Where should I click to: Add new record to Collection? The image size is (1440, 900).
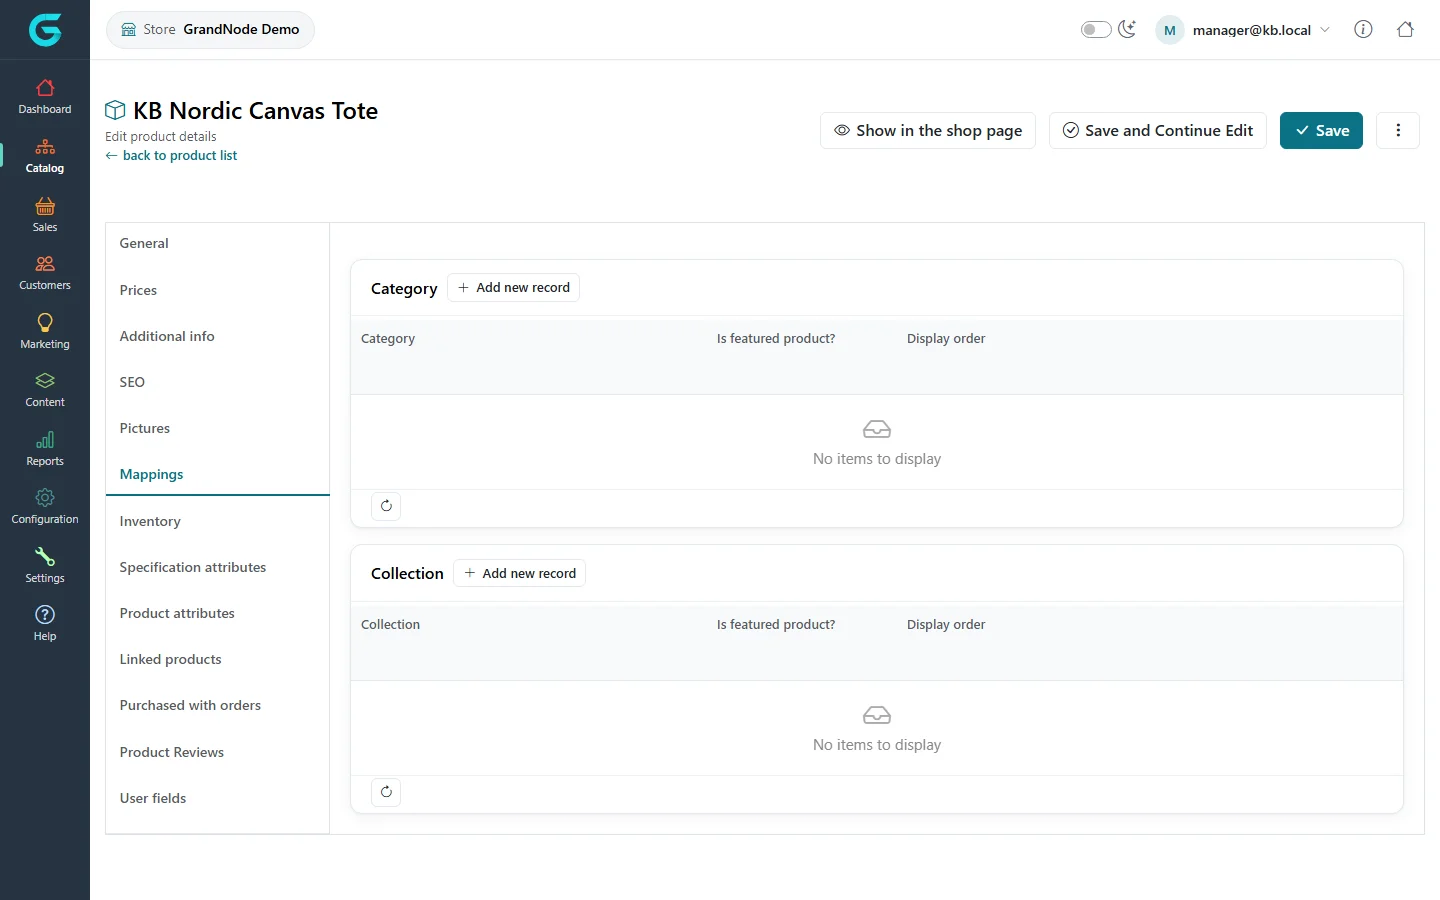pos(520,573)
